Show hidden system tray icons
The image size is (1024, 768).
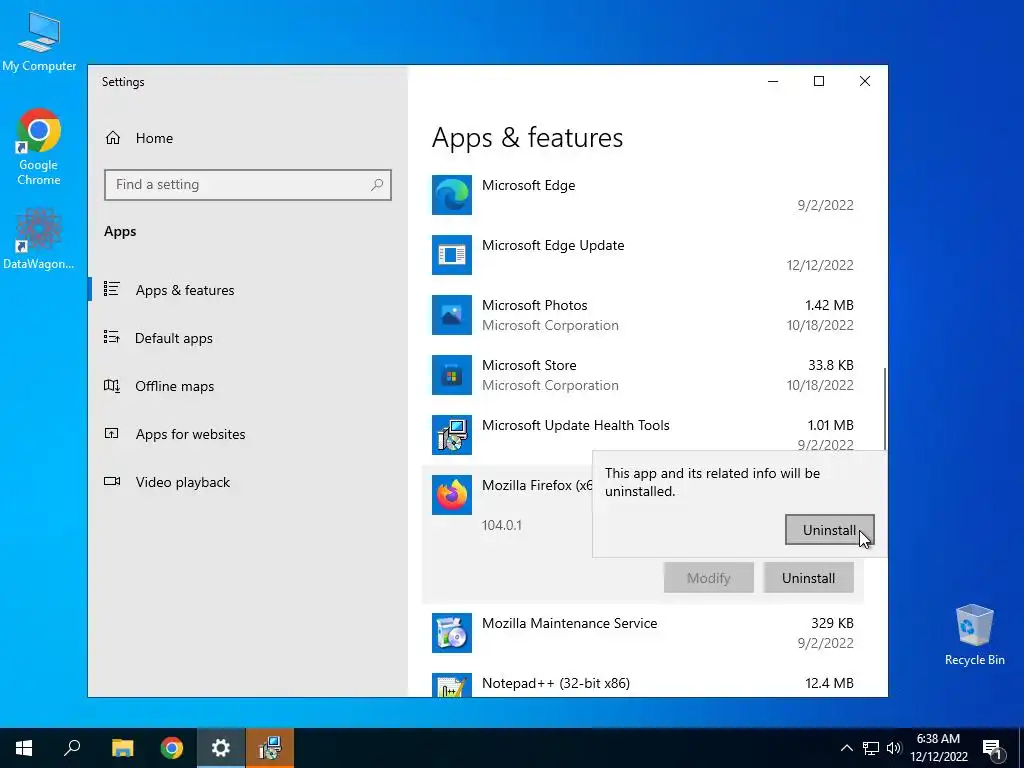click(846, 748)
